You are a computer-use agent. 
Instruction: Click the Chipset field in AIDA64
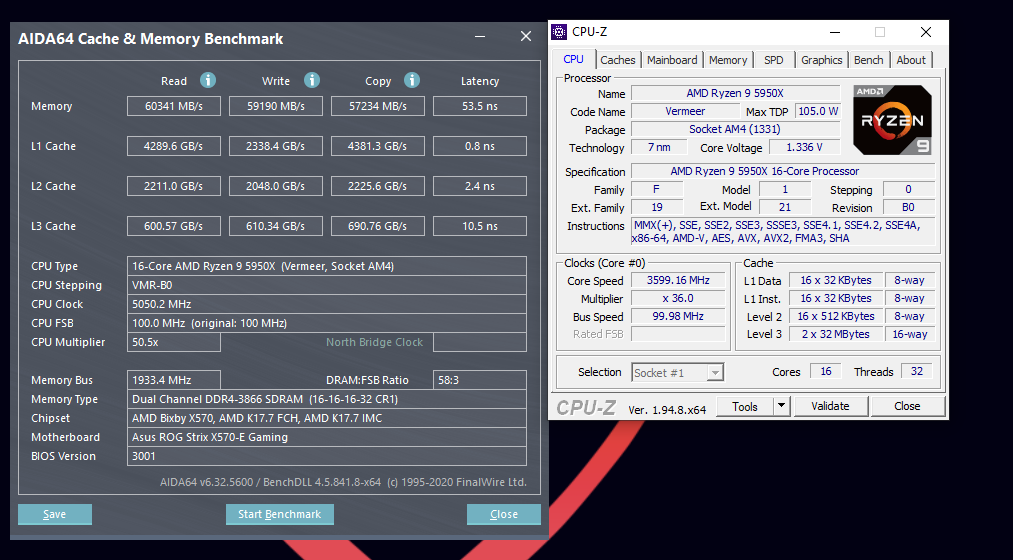[327, 418]
